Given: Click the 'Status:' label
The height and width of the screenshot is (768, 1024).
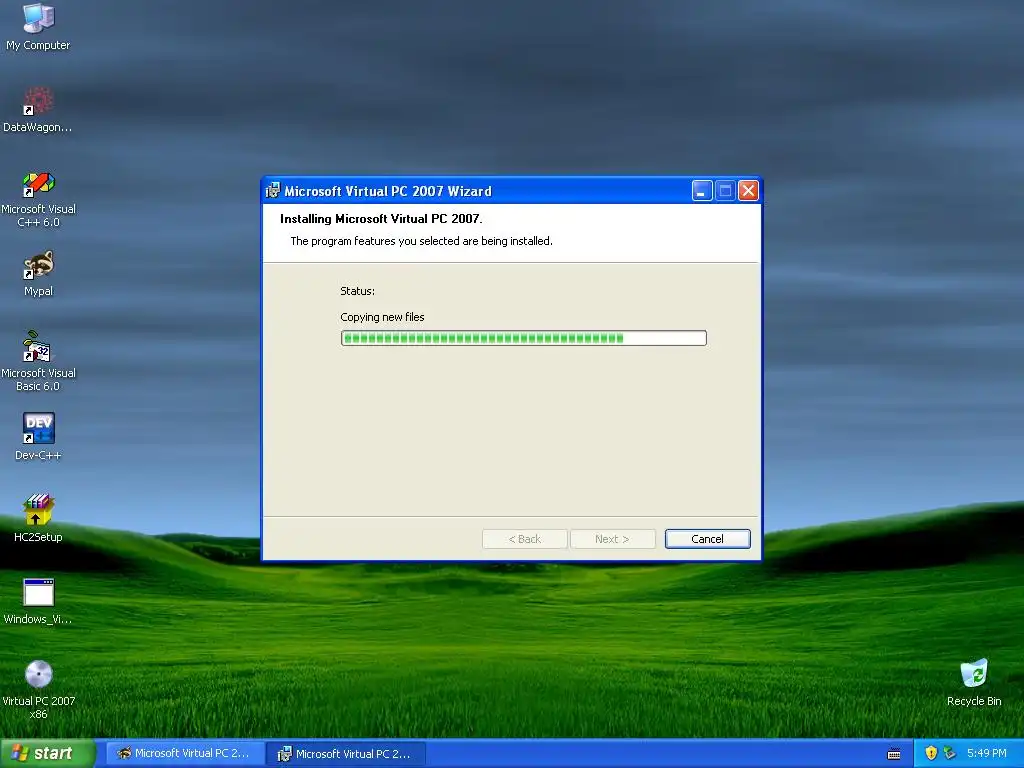Looking at the screenshot, I should tap(357, 291).
